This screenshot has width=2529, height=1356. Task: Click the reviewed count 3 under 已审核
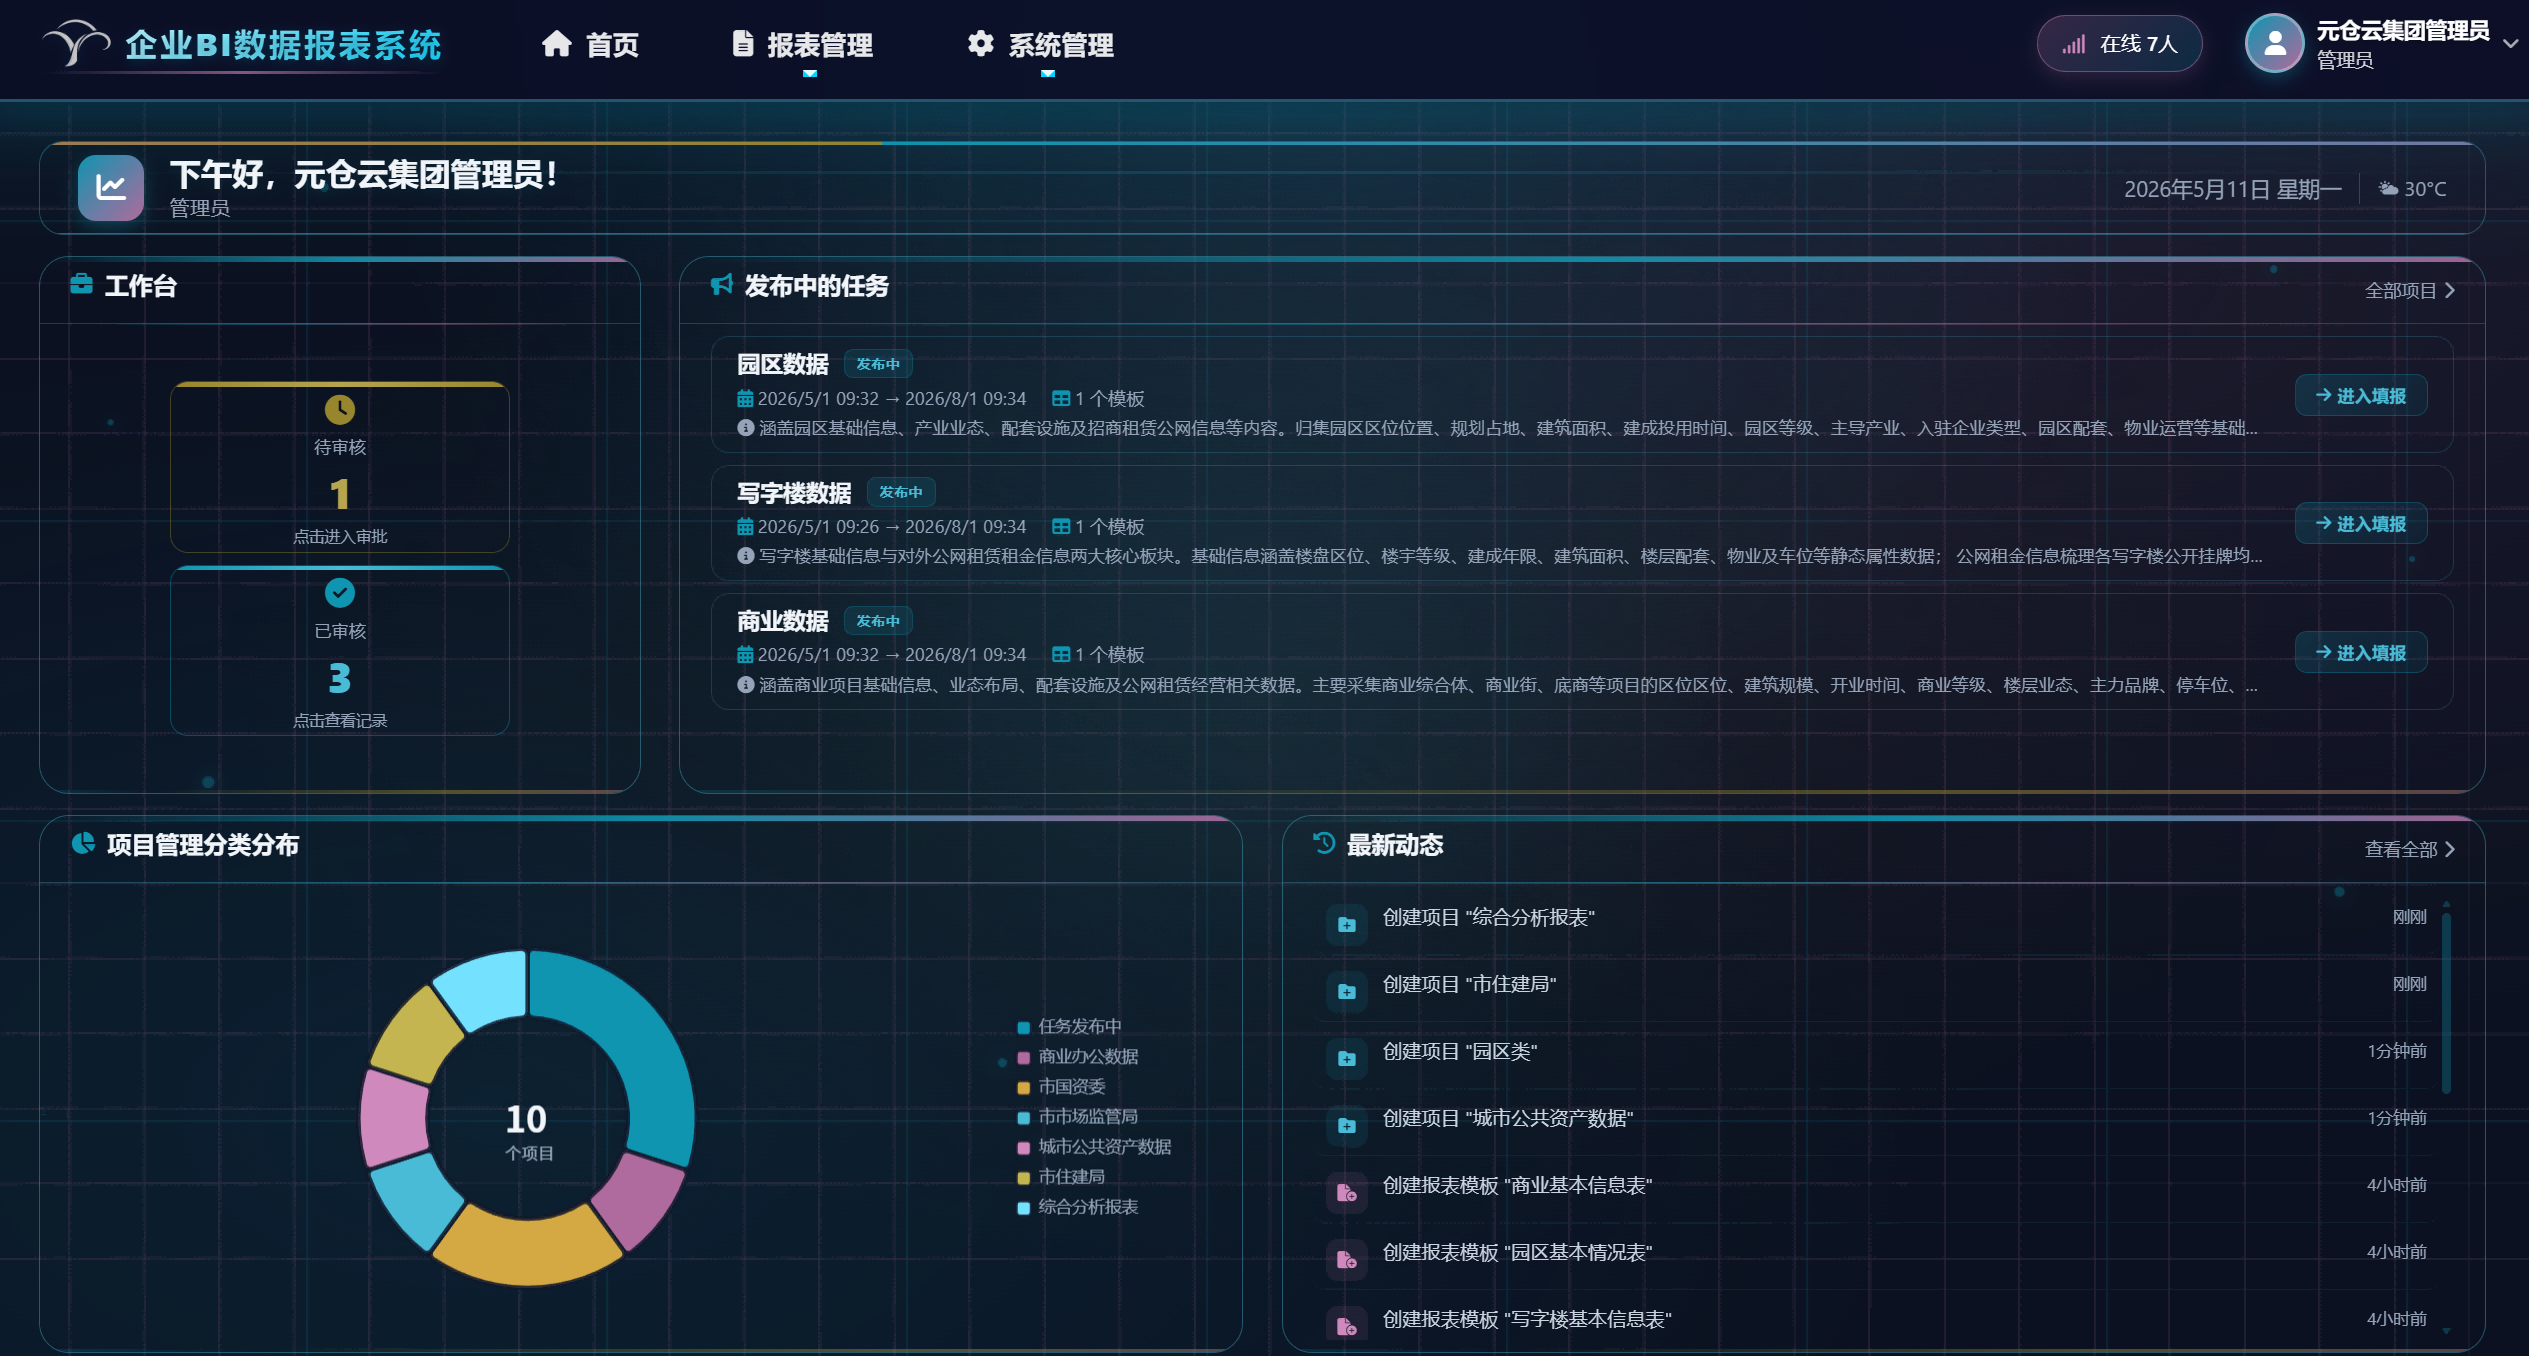[340, 679]
